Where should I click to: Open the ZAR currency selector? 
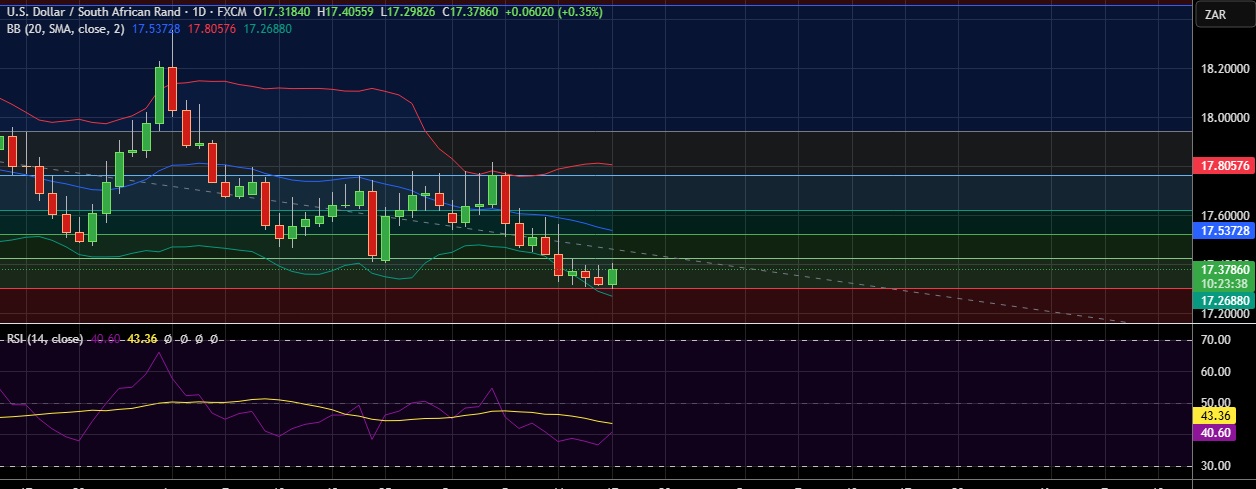pos(1216,14)
